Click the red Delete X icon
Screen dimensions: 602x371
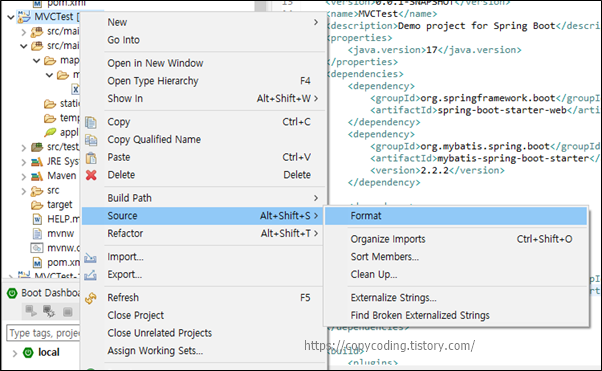point(91,175)
